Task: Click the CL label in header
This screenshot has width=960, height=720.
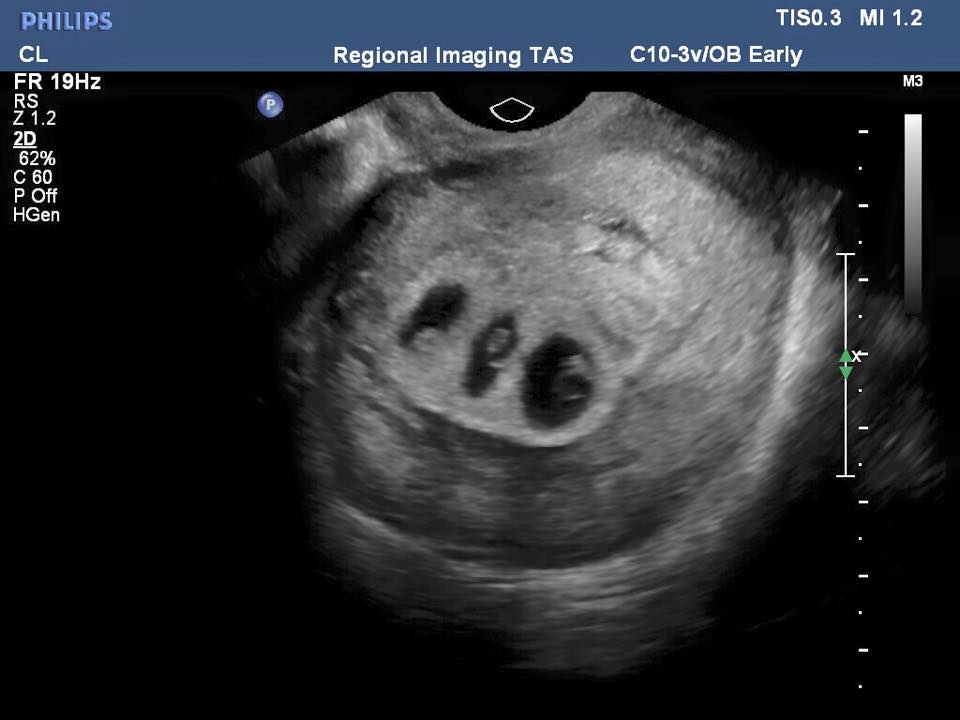Action: coord(33,55)
